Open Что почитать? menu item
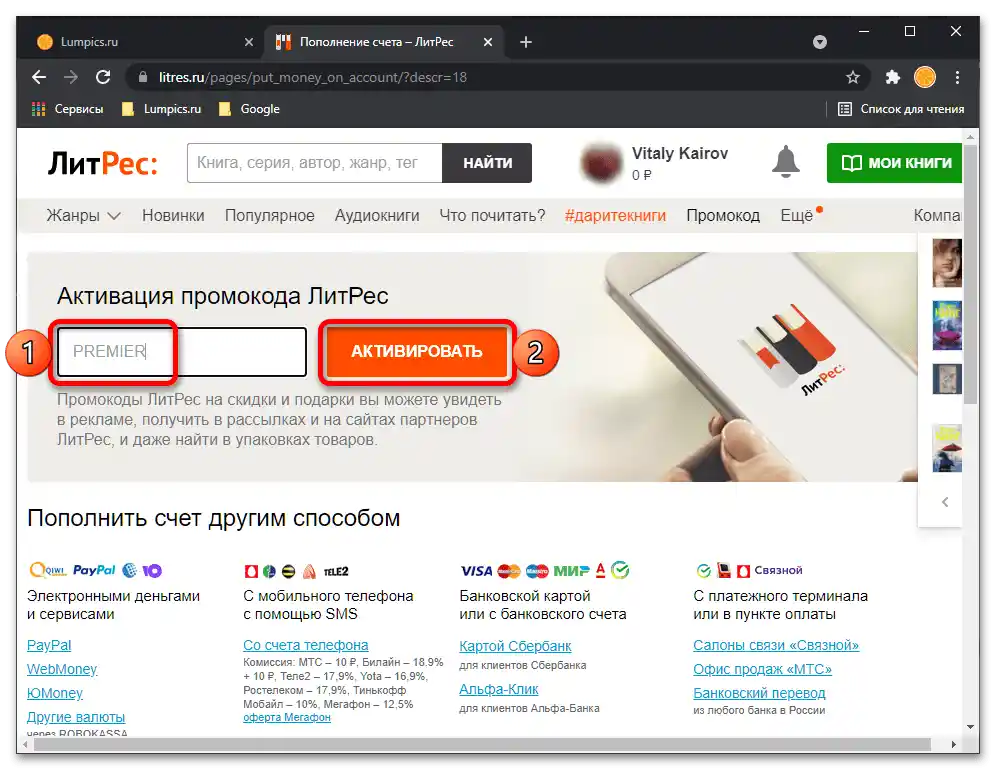Screen dimensions: 996x770 492,216
